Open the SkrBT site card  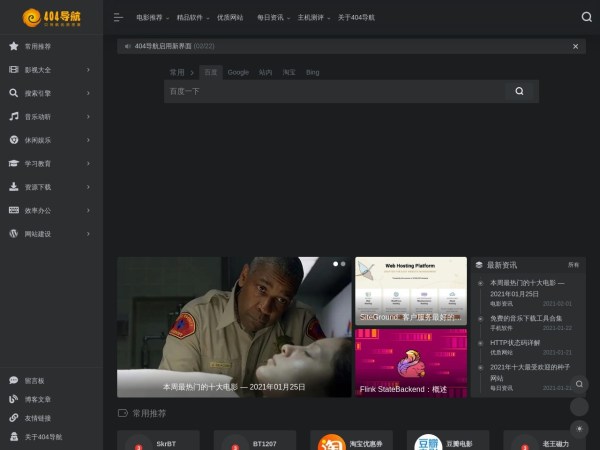pos(158,440)
